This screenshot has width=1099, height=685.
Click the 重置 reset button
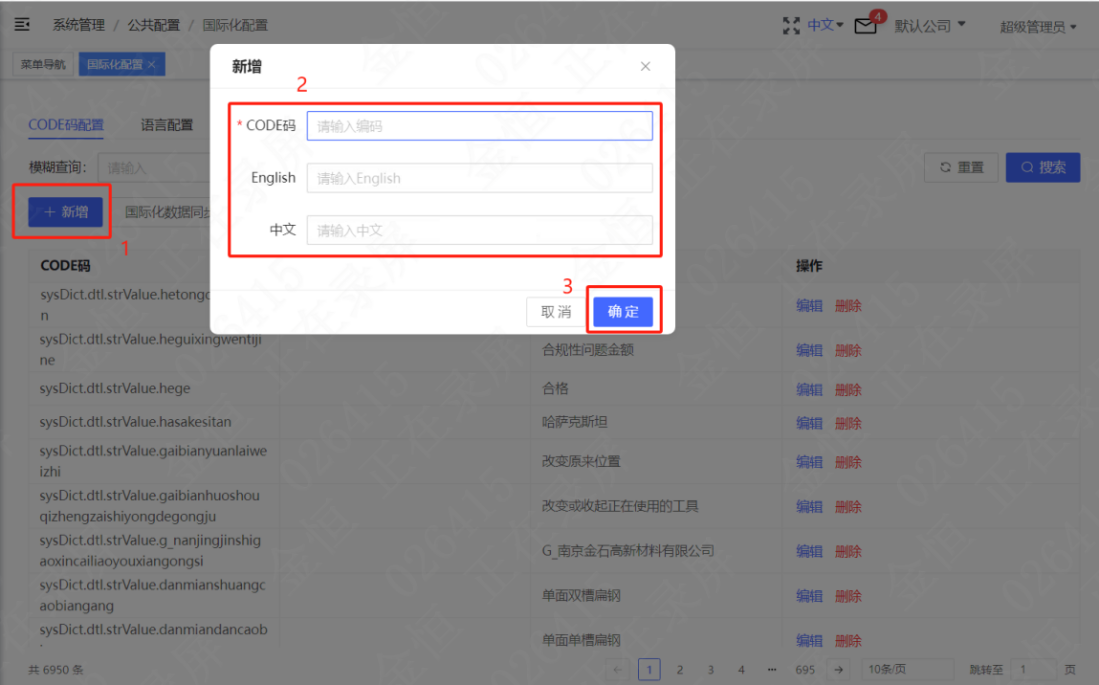point(961,168)
